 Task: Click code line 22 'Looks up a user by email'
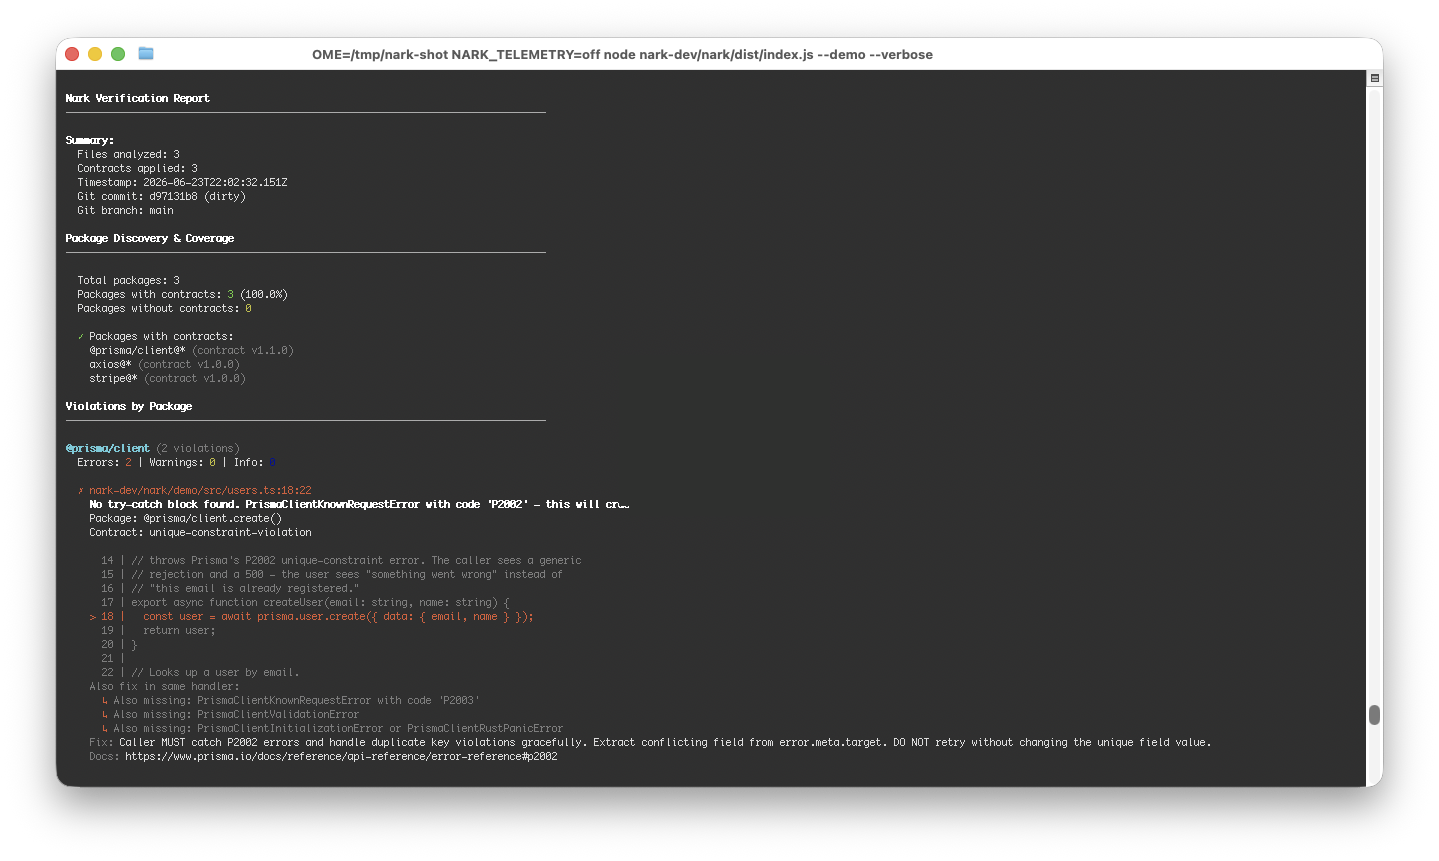(200, 672)
